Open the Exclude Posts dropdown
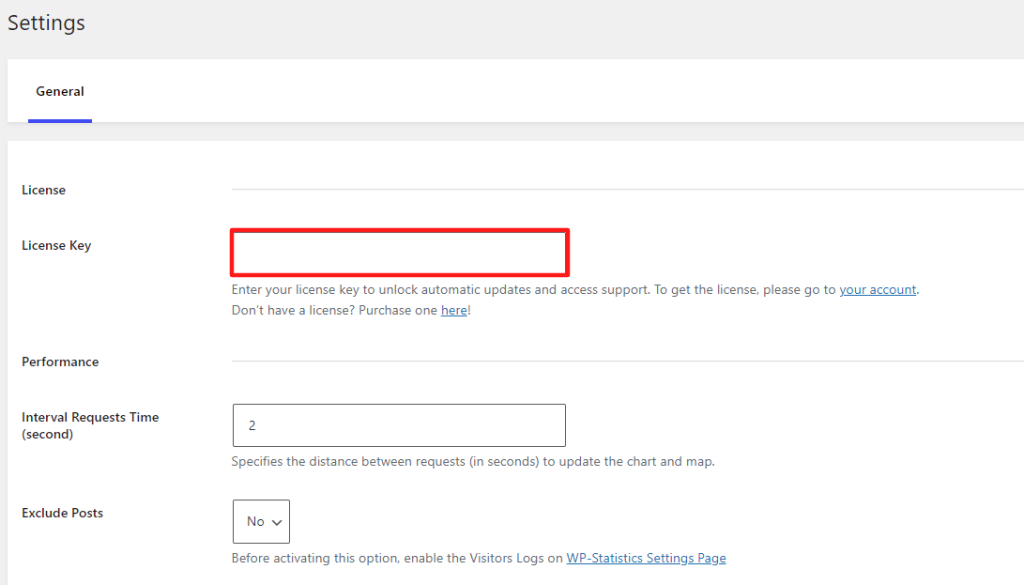This screenshot has width=1024, height=585. (261, 521)
